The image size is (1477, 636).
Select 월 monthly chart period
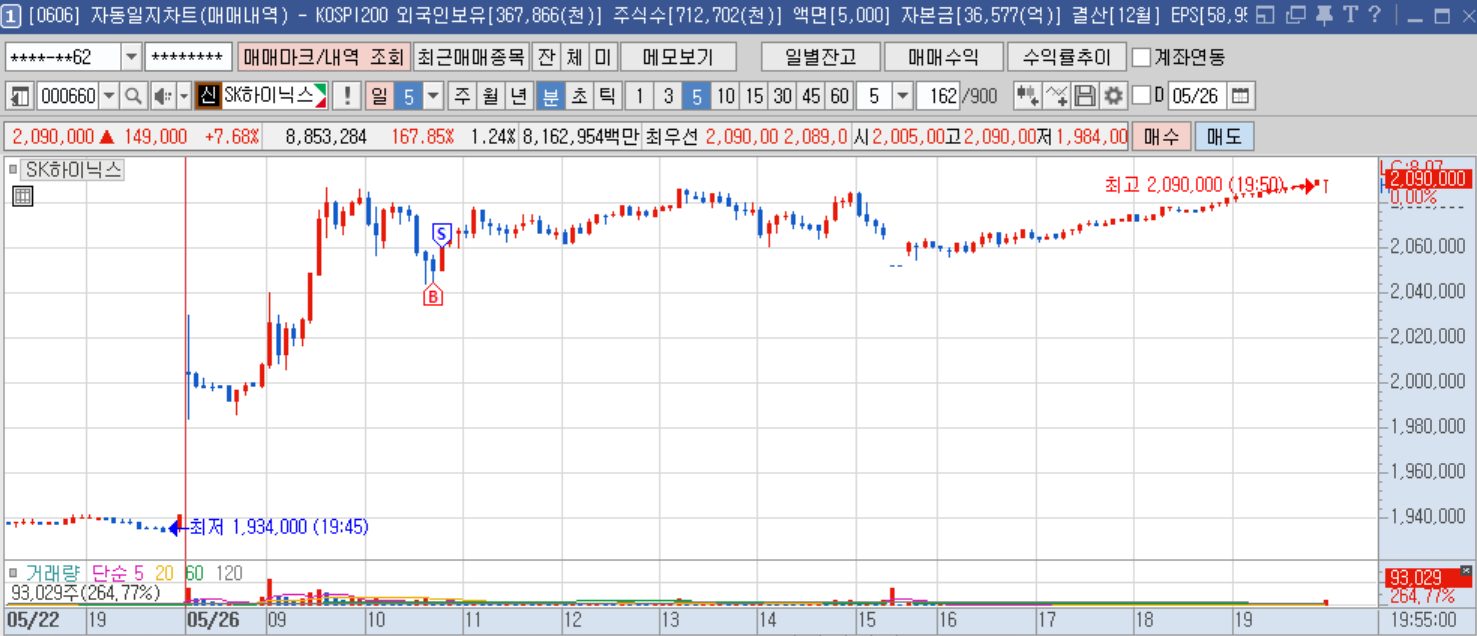490,96
